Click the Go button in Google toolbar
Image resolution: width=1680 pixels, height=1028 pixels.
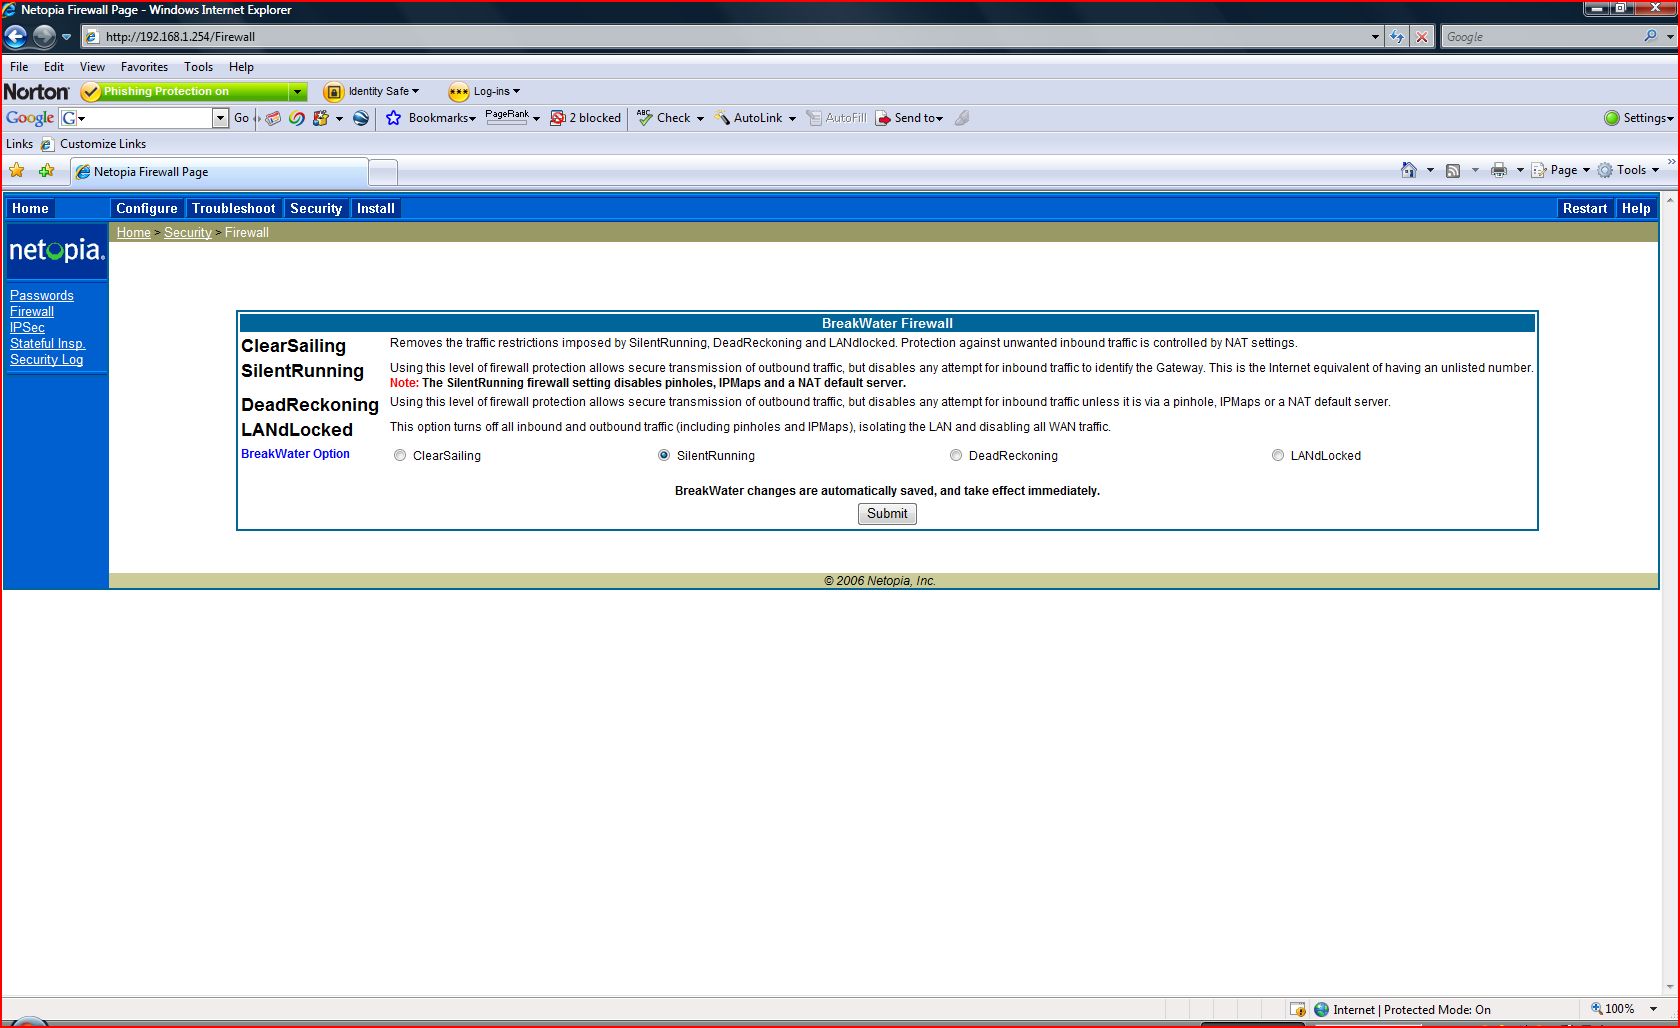[242, 118]
